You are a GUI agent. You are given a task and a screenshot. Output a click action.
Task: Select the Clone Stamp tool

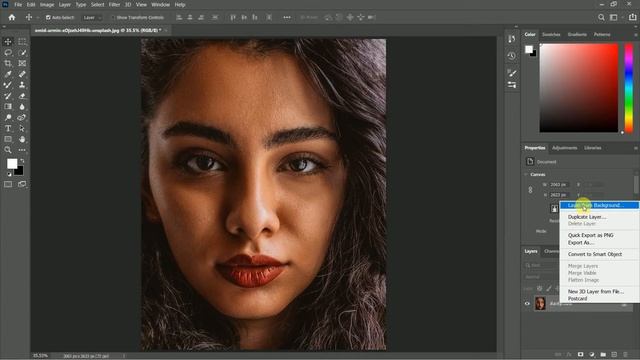pos(22,85)
